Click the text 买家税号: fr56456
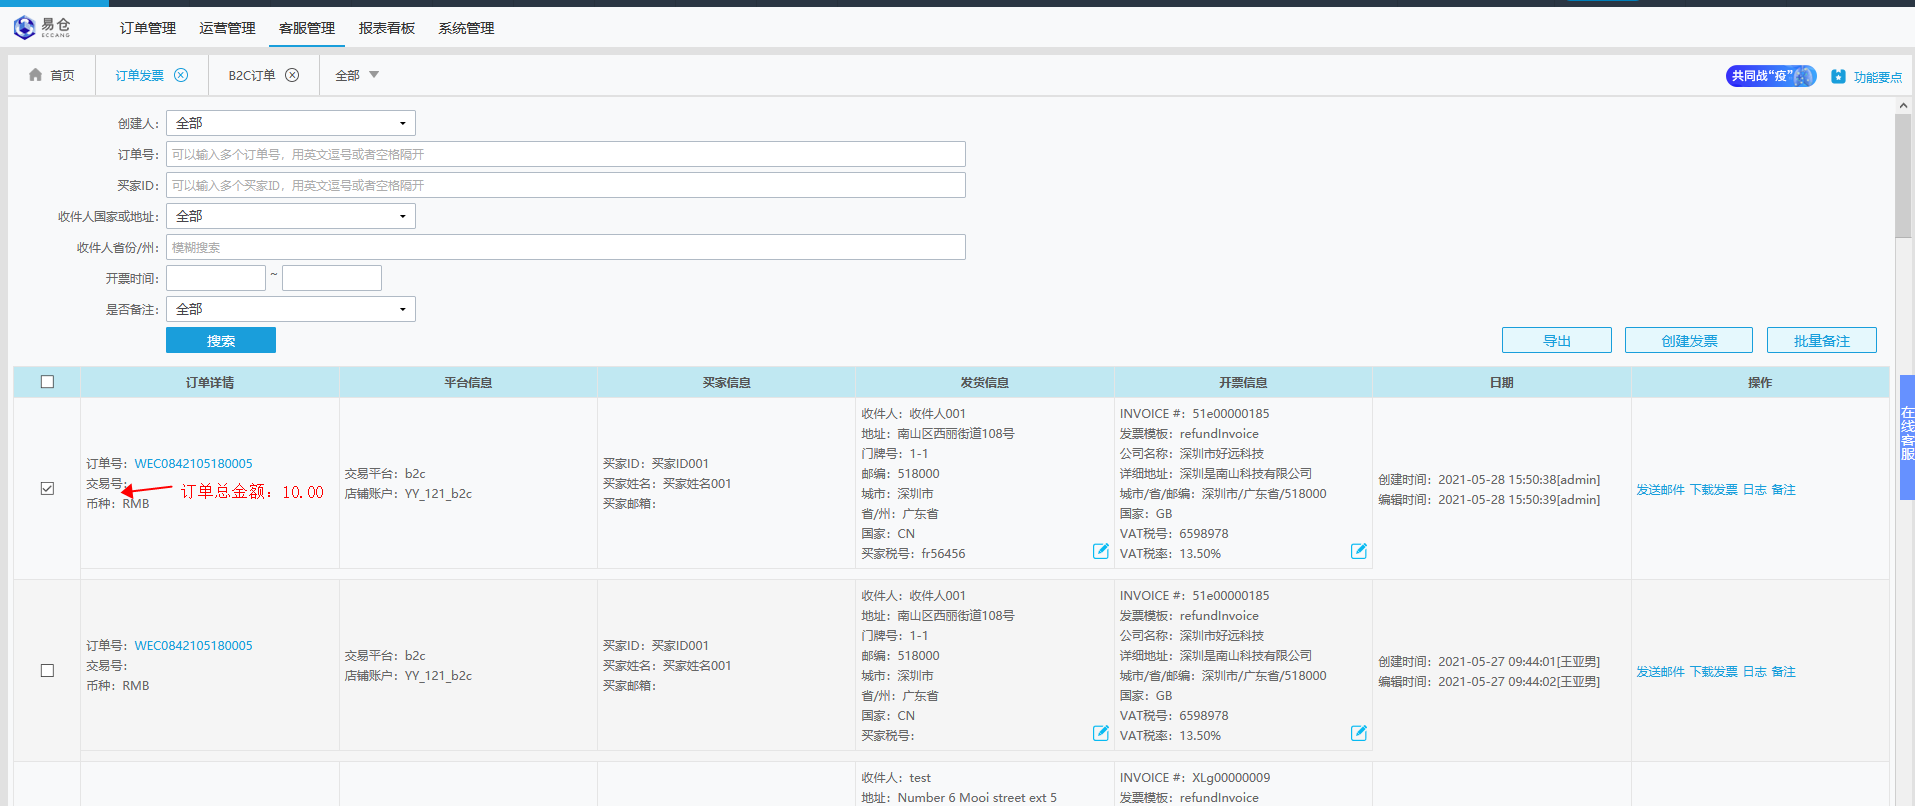The height and width of the screenshot is (806, 1915). coord(914,554)
